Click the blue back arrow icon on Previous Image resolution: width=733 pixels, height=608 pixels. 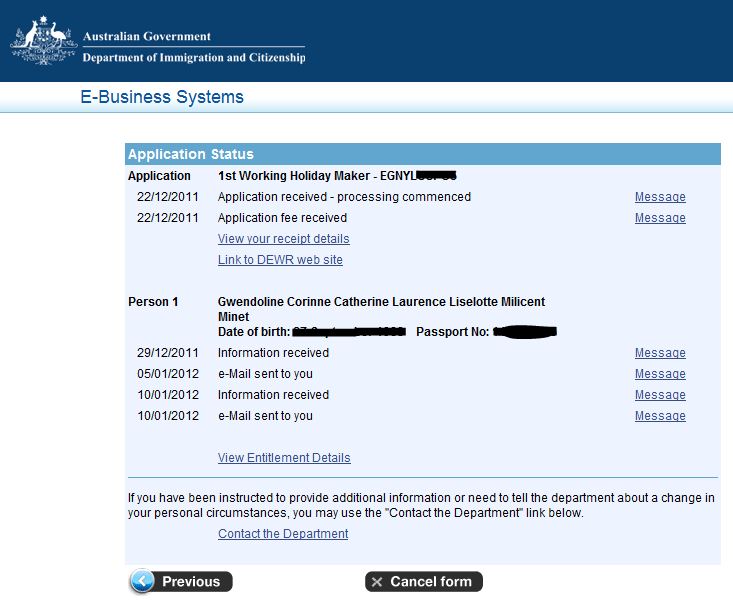pos(142,581)
